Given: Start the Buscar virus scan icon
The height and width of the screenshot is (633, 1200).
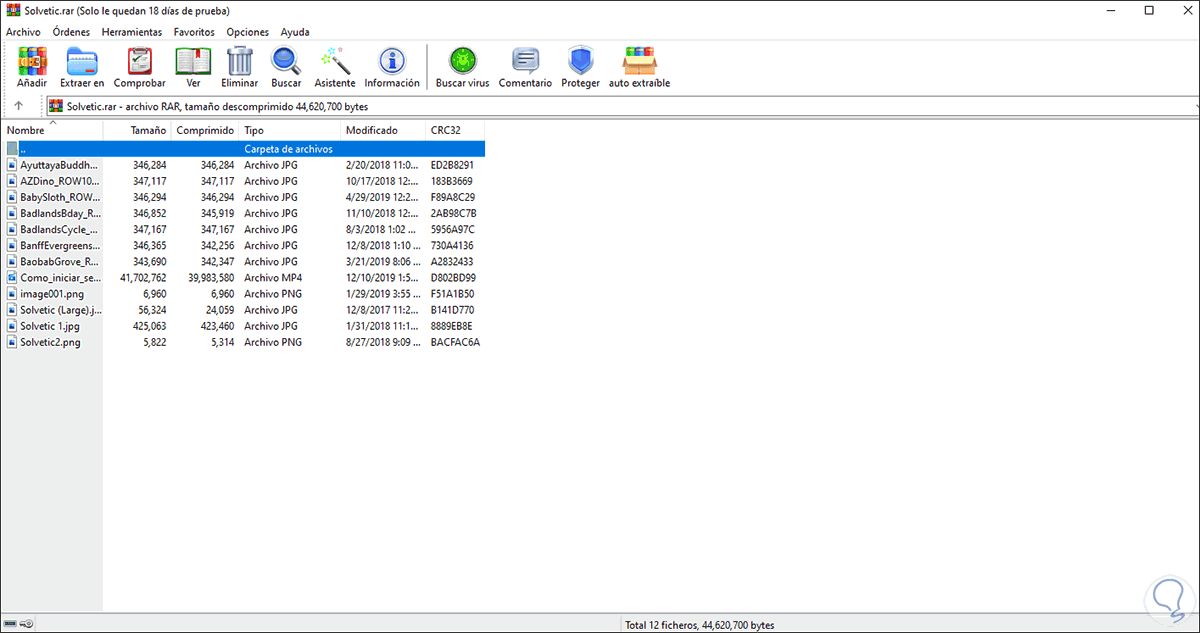Looking at the screenshot, I should (x=462, y=62).
